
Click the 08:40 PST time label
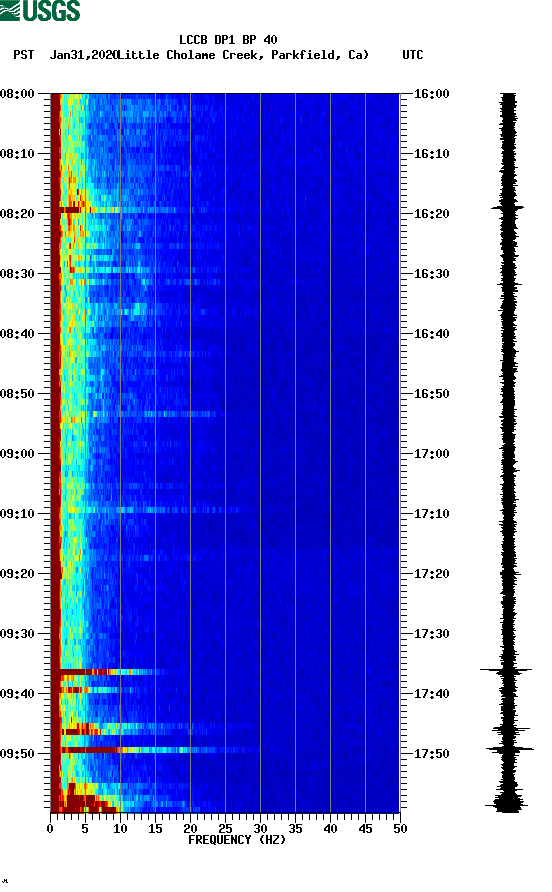[17, 334]
